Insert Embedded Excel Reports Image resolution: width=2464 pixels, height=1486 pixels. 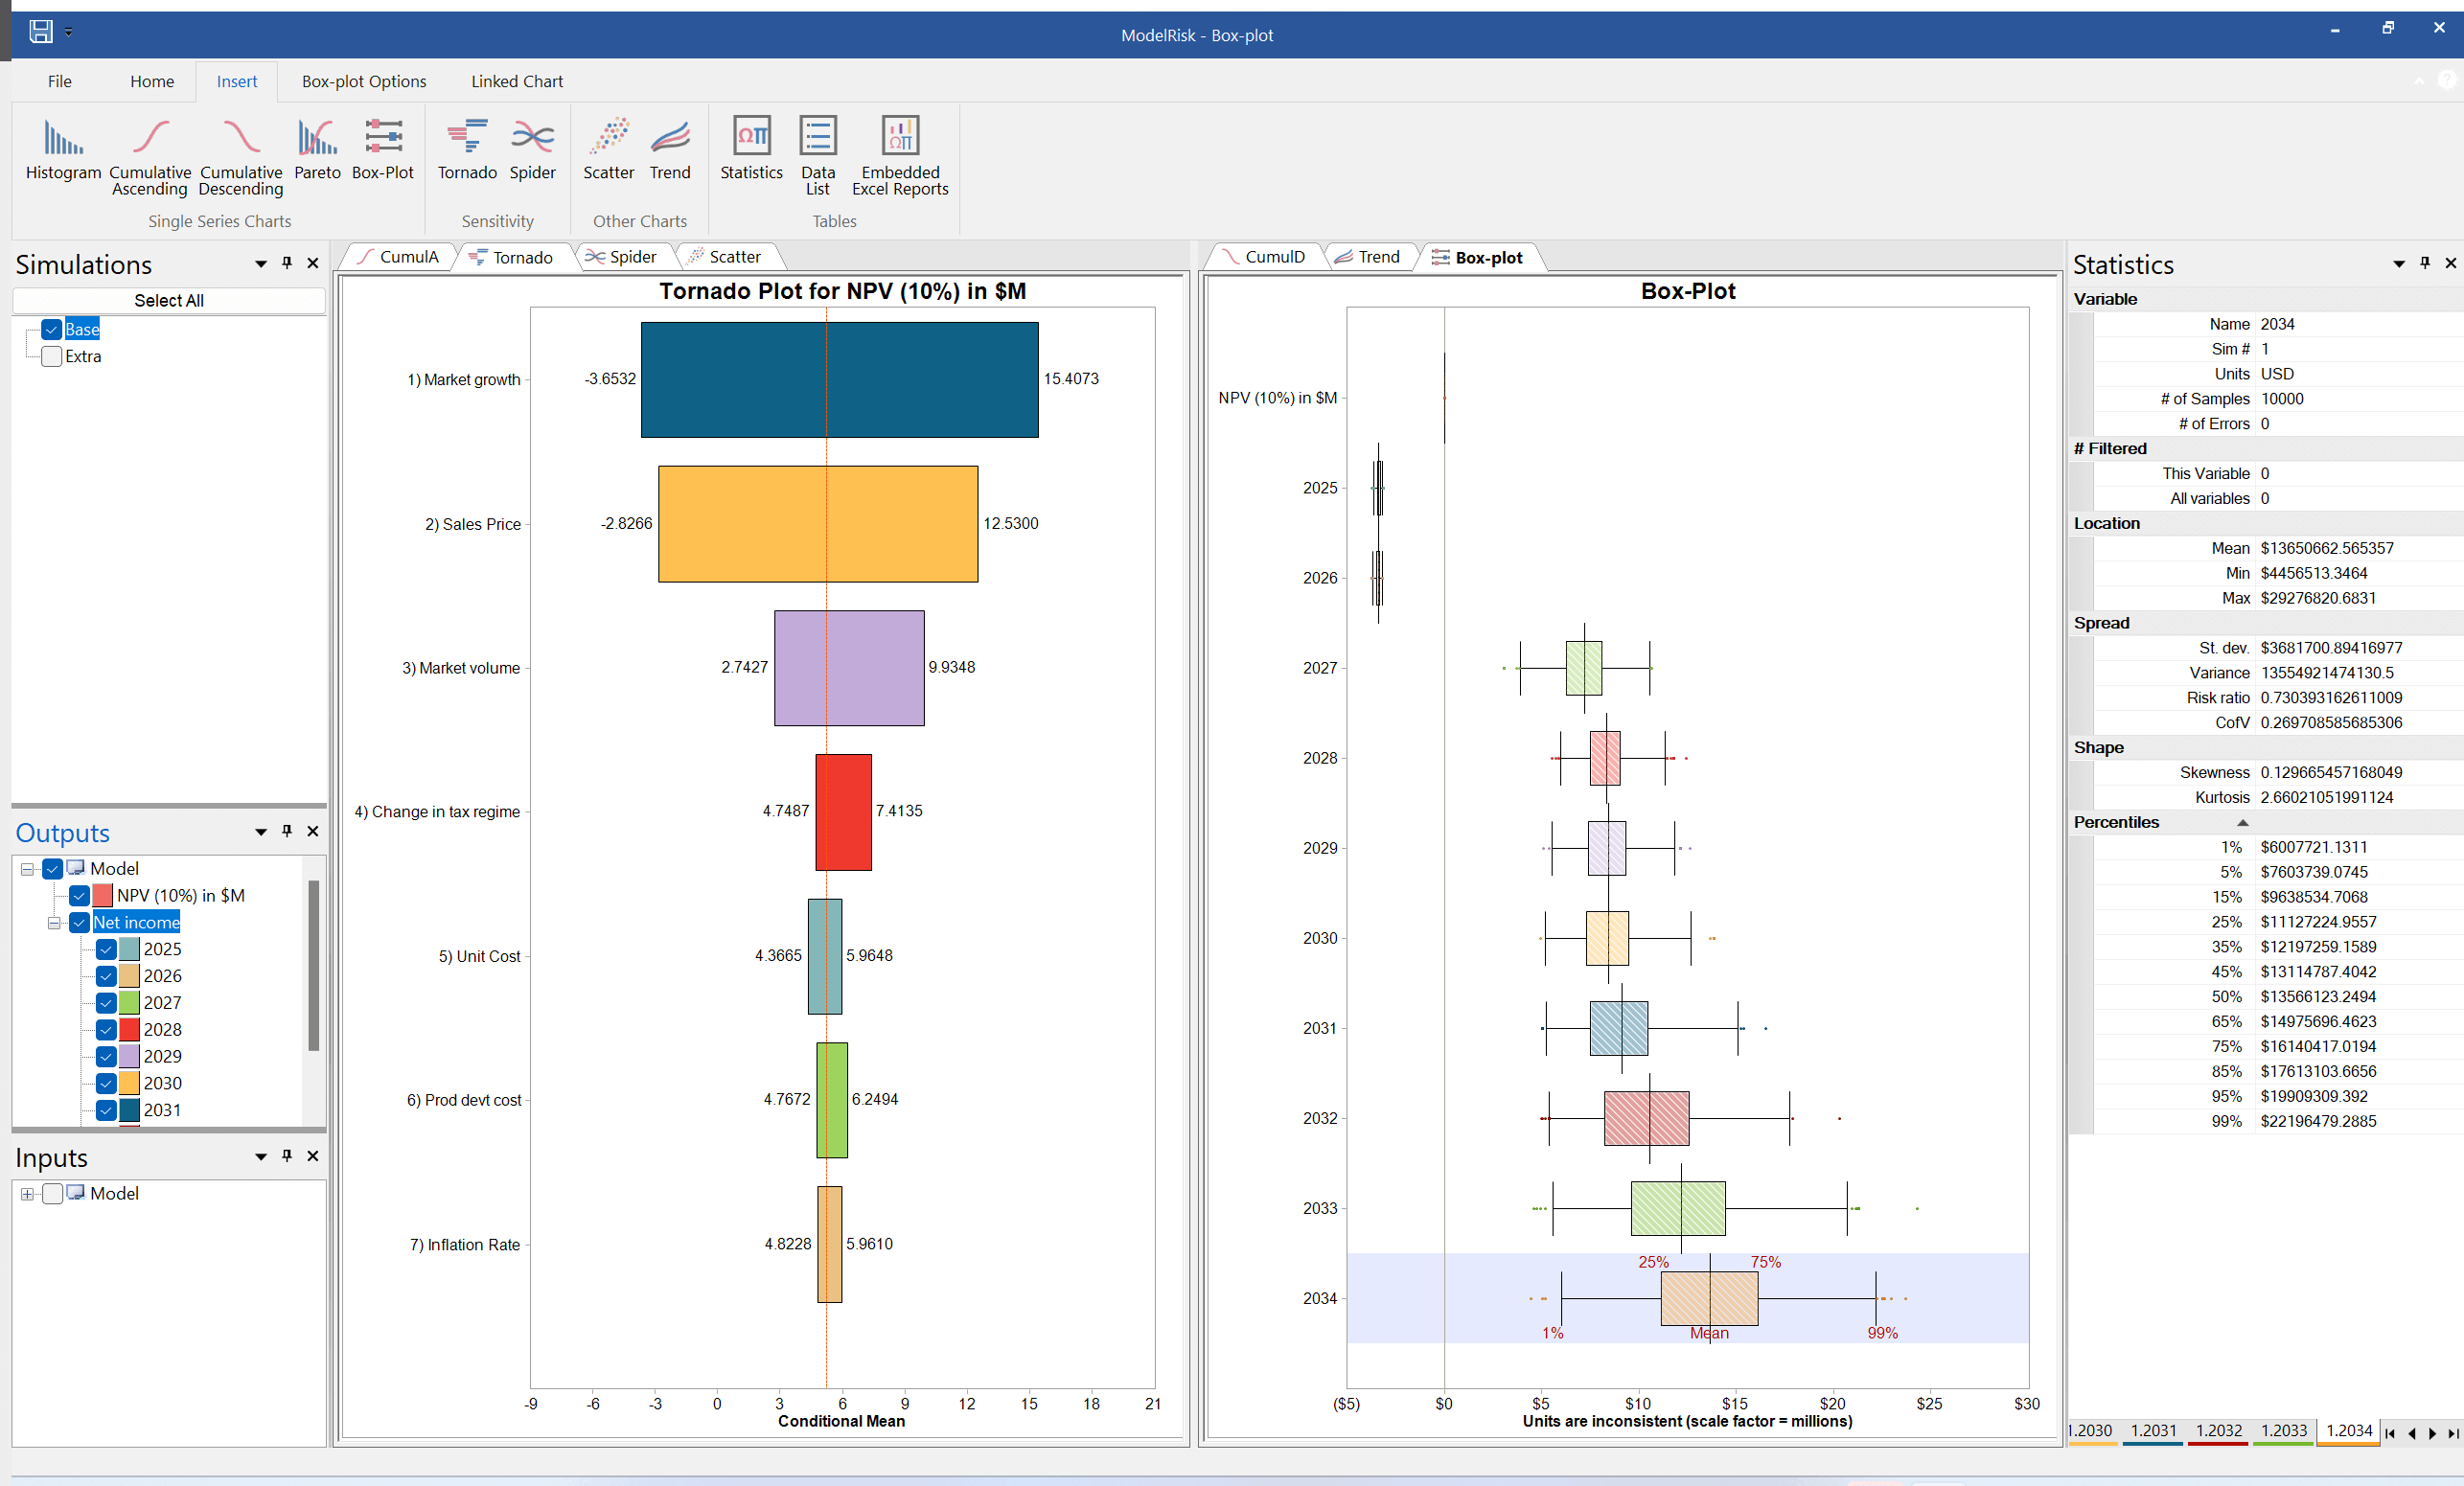[x=899, y=150]
